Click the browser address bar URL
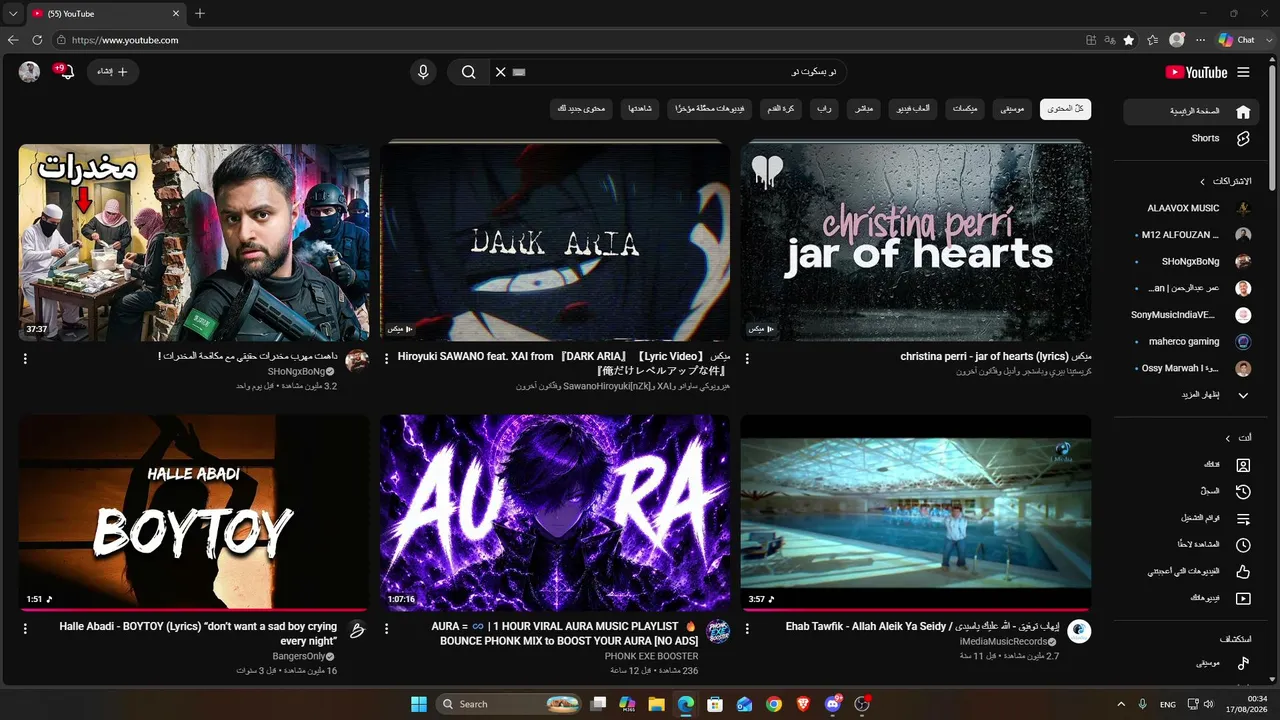The height and width of the screenshot is (720, 1280). click(x=125, y=40)
